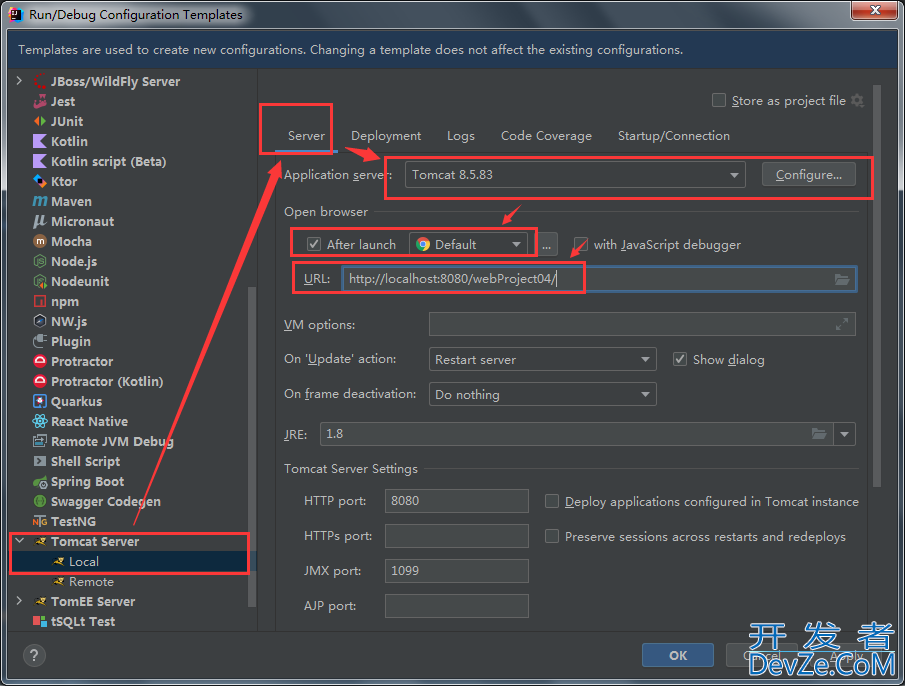Image resolution: width=905 pixels, height=686 pixels.
Task: Click the Jest icon in the template list
Action: (x=40, y=102)
